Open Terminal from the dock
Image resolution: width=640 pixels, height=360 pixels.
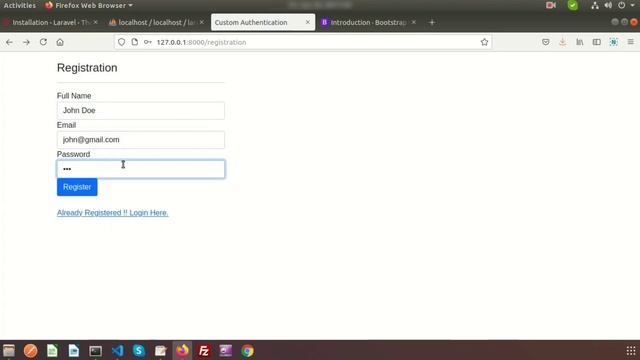[96, 351]
